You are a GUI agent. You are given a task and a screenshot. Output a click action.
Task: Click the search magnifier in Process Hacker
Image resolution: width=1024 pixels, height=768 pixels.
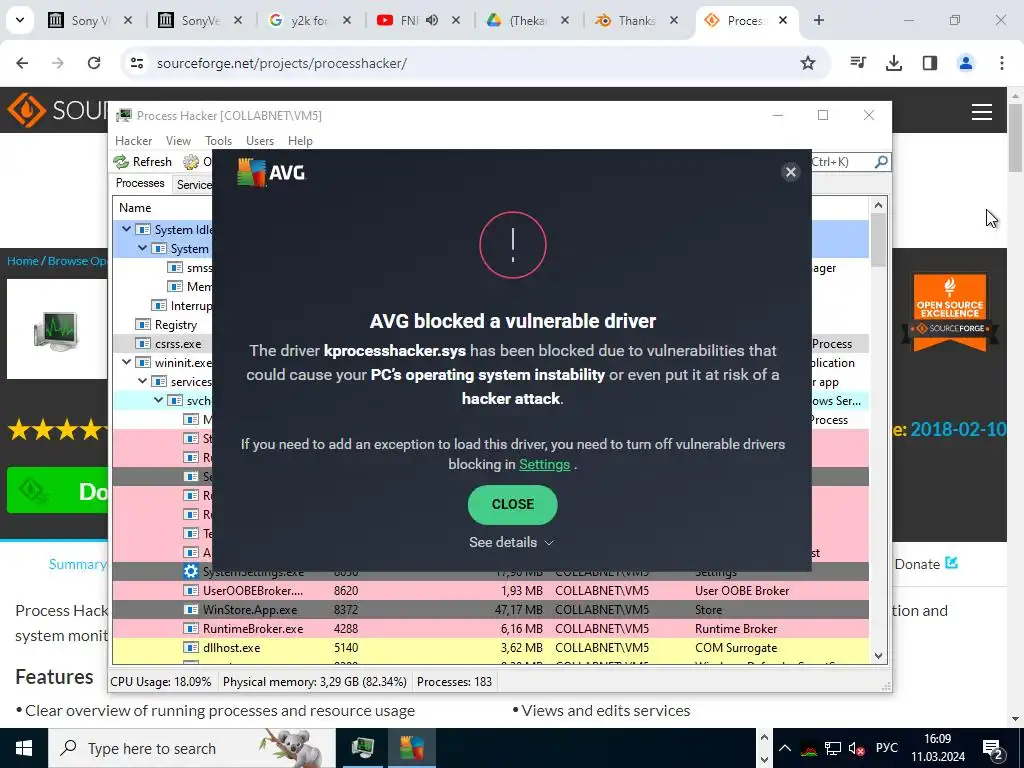881,161
